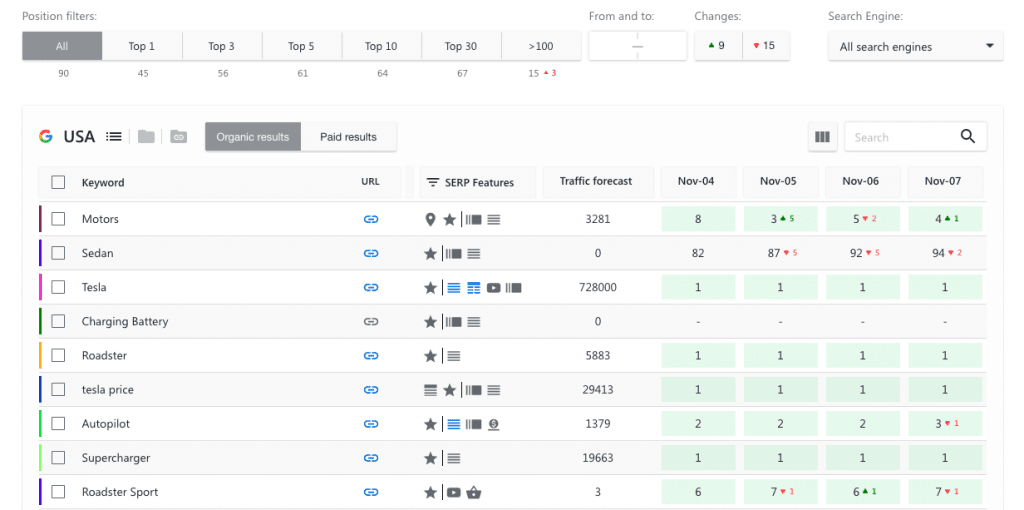Click the local pack pin icon for Motors
This screenshot has width=1024, height=510.
430,219
